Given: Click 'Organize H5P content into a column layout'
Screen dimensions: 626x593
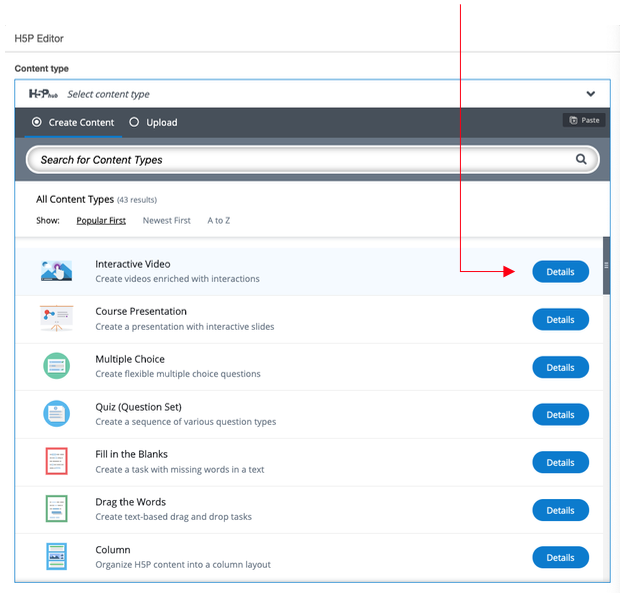Looking at the screenshot, I should click(183, 565).
